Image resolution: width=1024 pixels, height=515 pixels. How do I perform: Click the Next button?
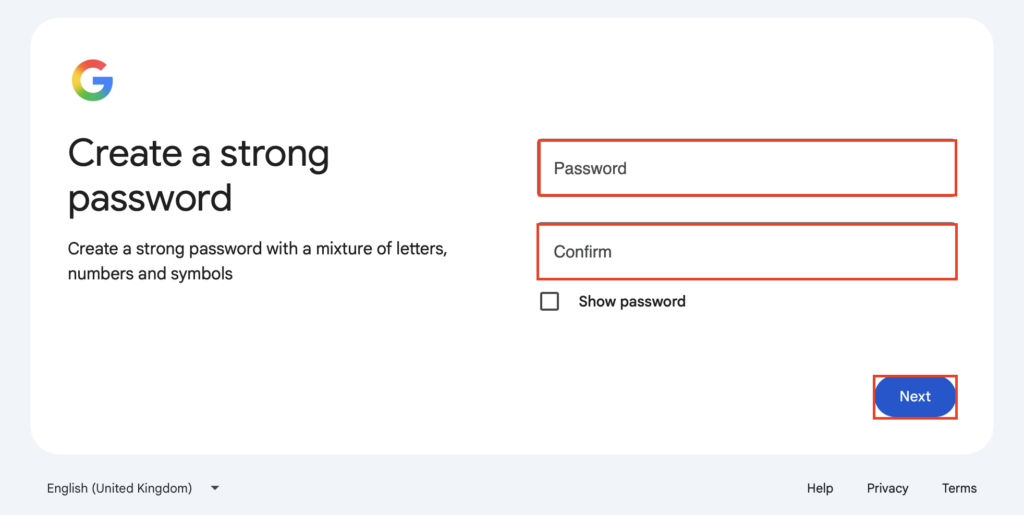(915, 397)
